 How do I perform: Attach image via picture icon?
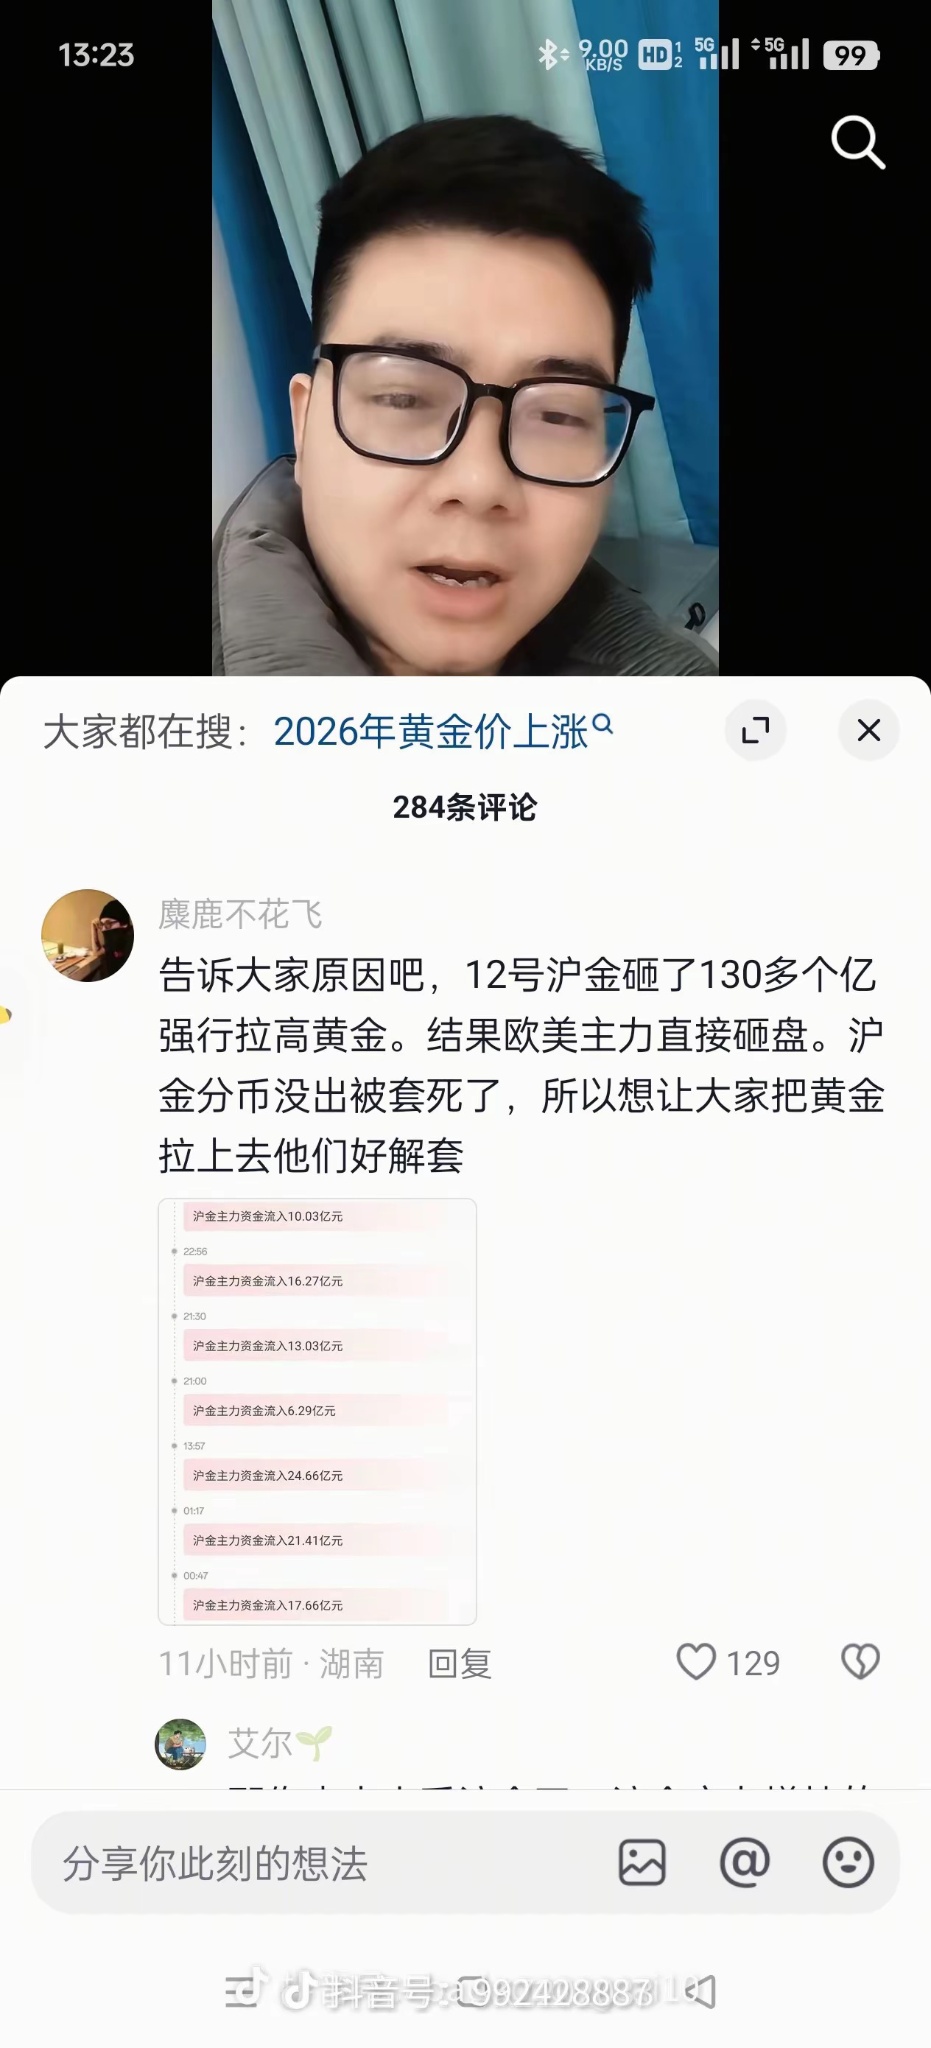pos(642,1863)
